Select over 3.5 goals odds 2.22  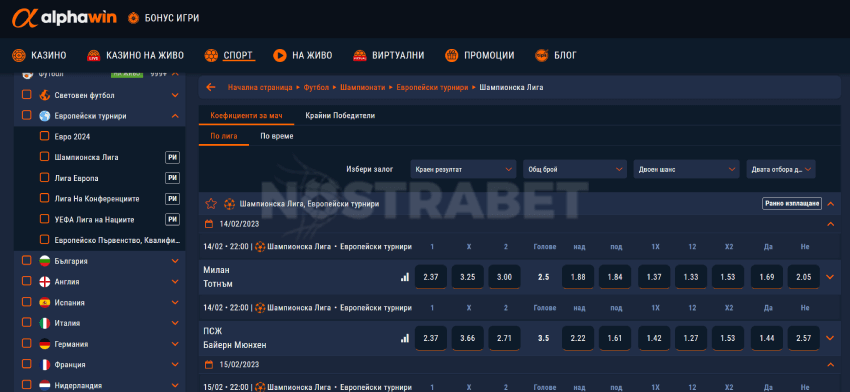[578, 338]
